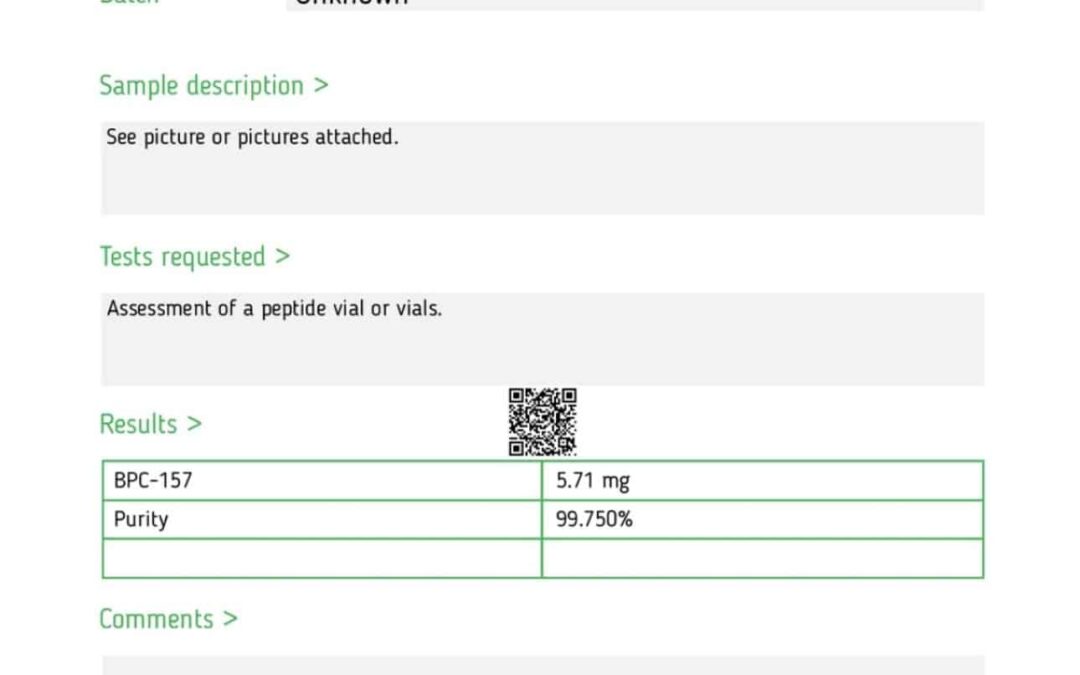Screen dimensions: 1080x675
Task: Click the comments text box at bottom
Action: coord(543,665)
